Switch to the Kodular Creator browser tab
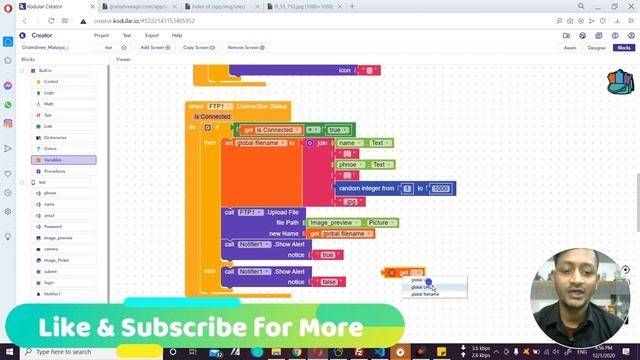This screenshot has width=640, height=360. (56, 7)
